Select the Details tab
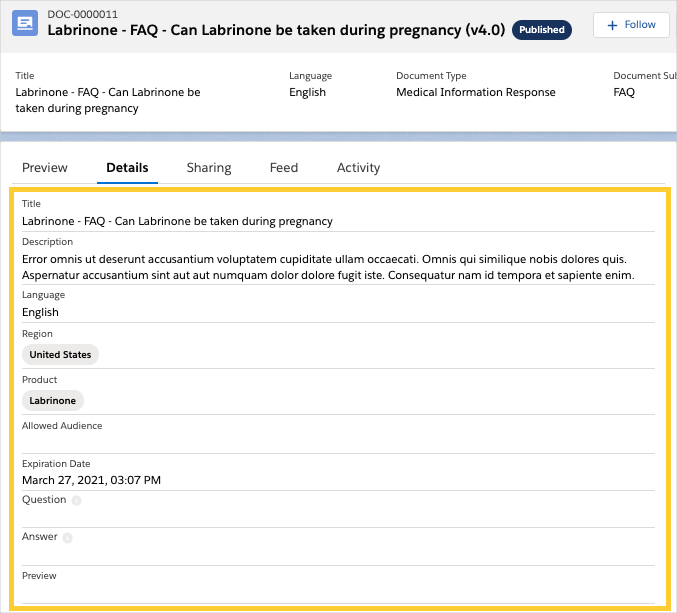Image resolution: width=677 pixels, height=613 pixels. pos(127,168)
